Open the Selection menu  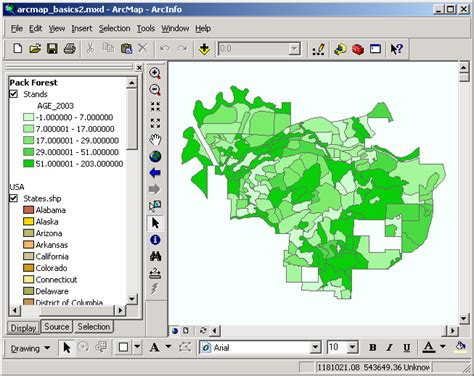point(114,29)
